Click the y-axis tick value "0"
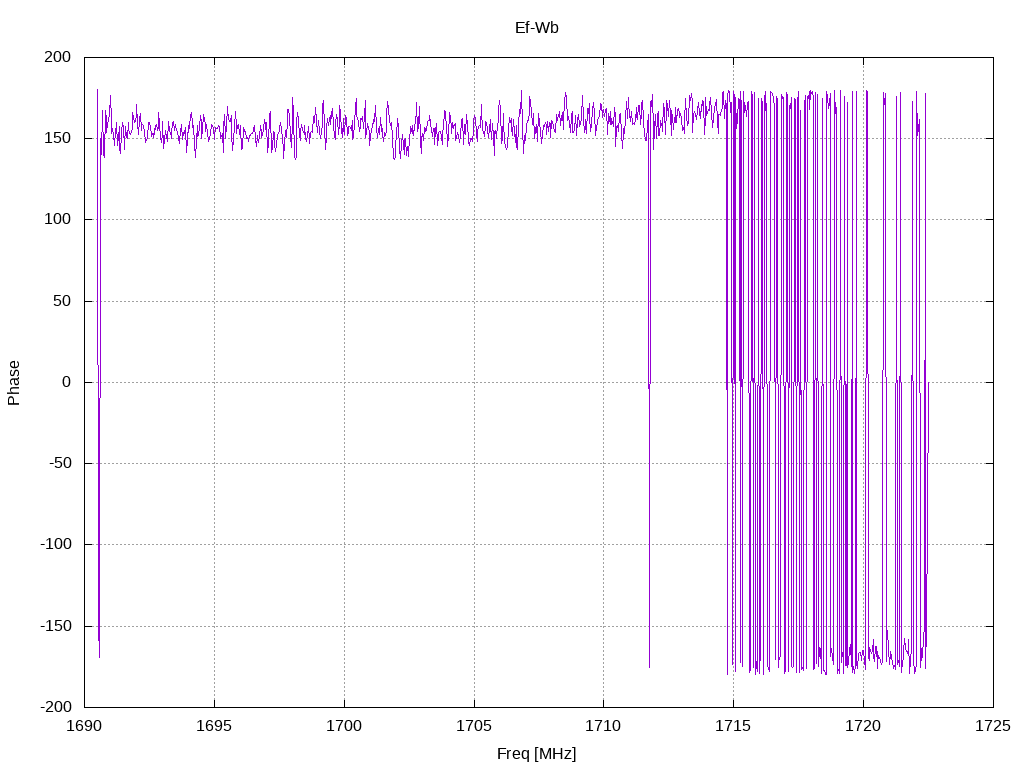1024x768 pixels. [67, 382]
